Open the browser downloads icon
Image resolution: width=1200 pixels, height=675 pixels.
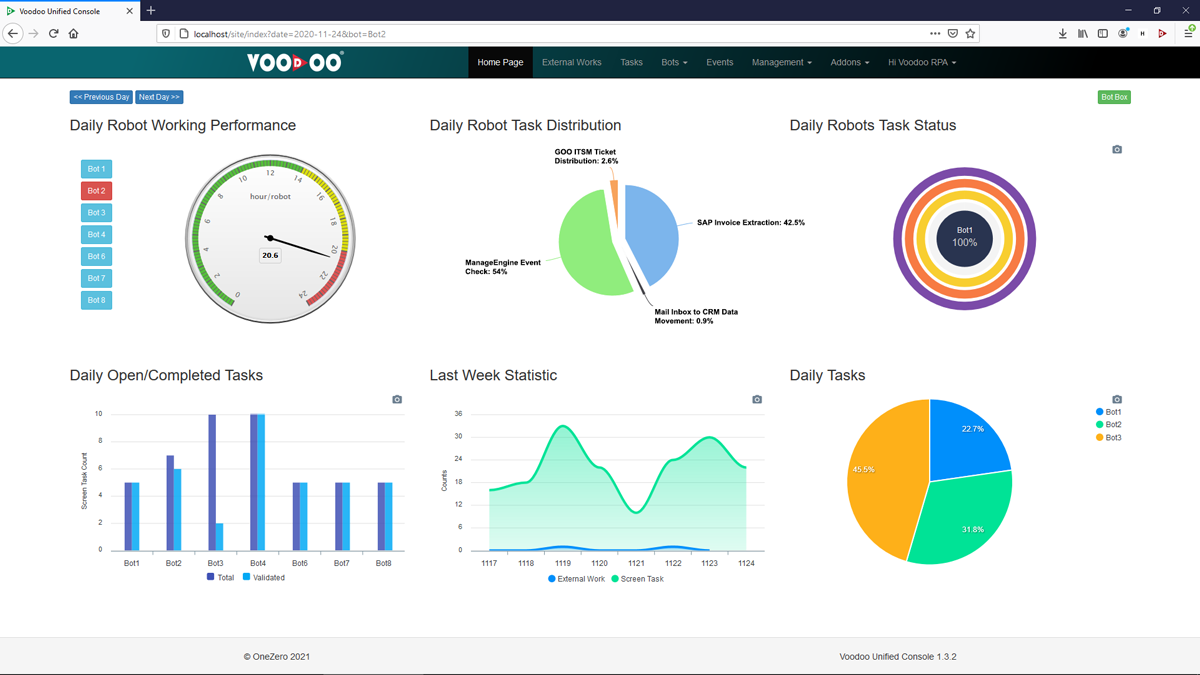pyautogui.click(x=1062, y=34)
